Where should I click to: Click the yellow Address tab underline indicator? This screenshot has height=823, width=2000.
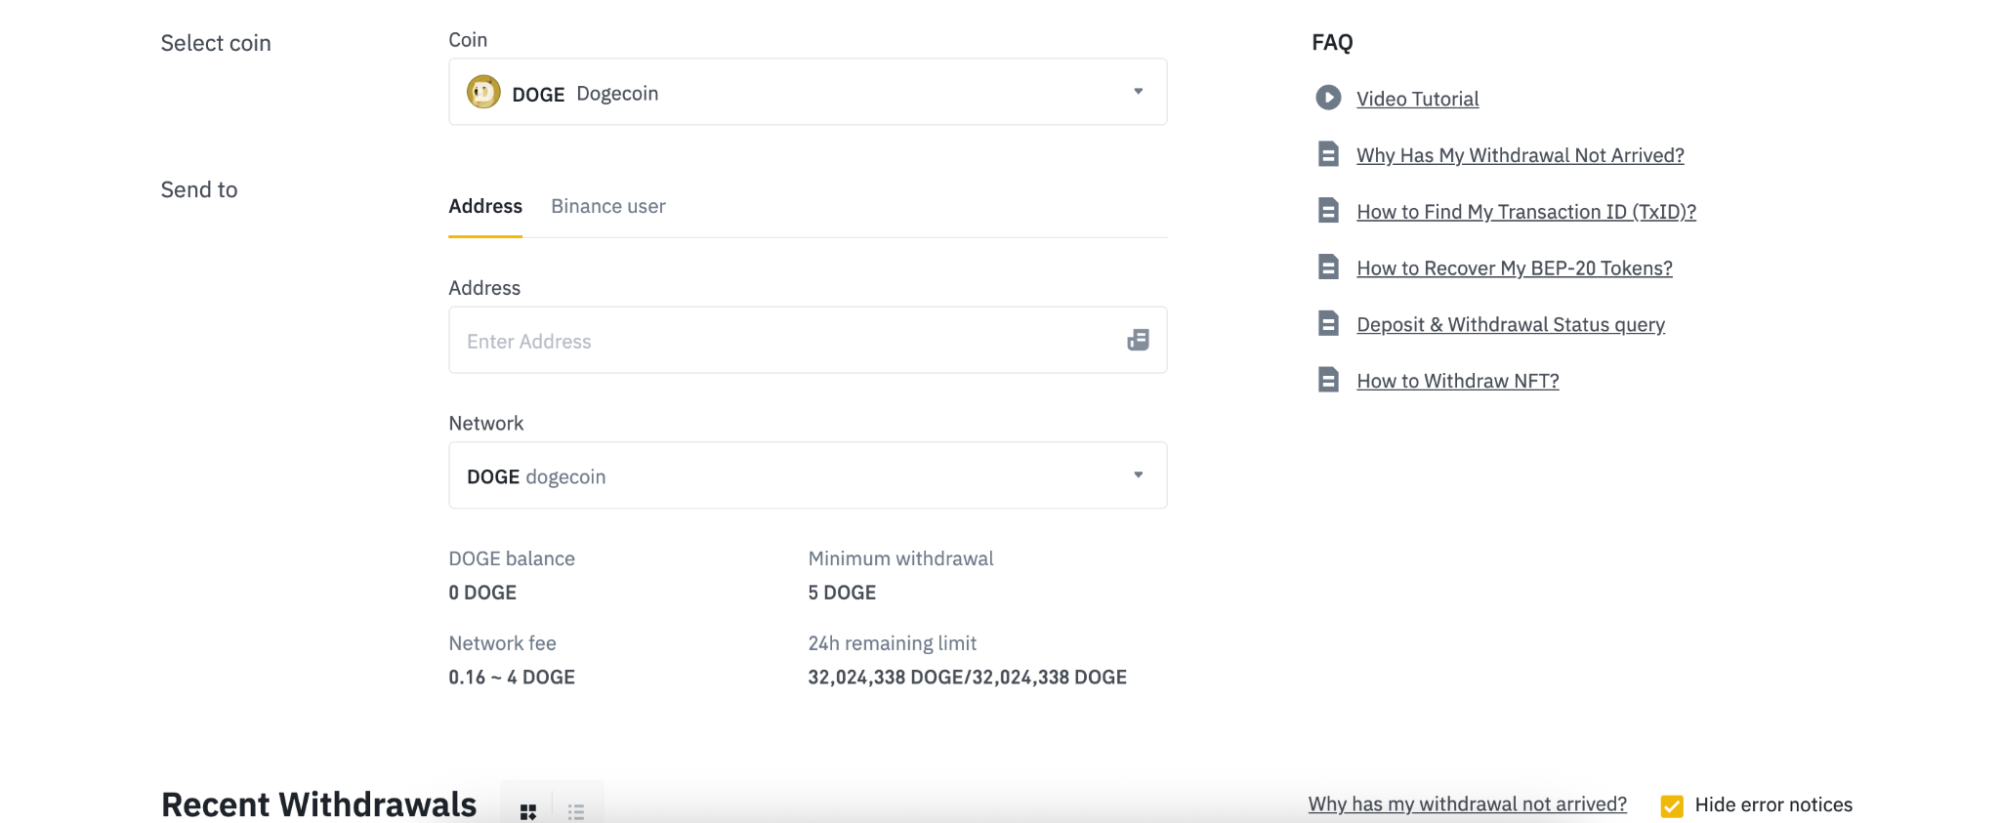(485, 234)
